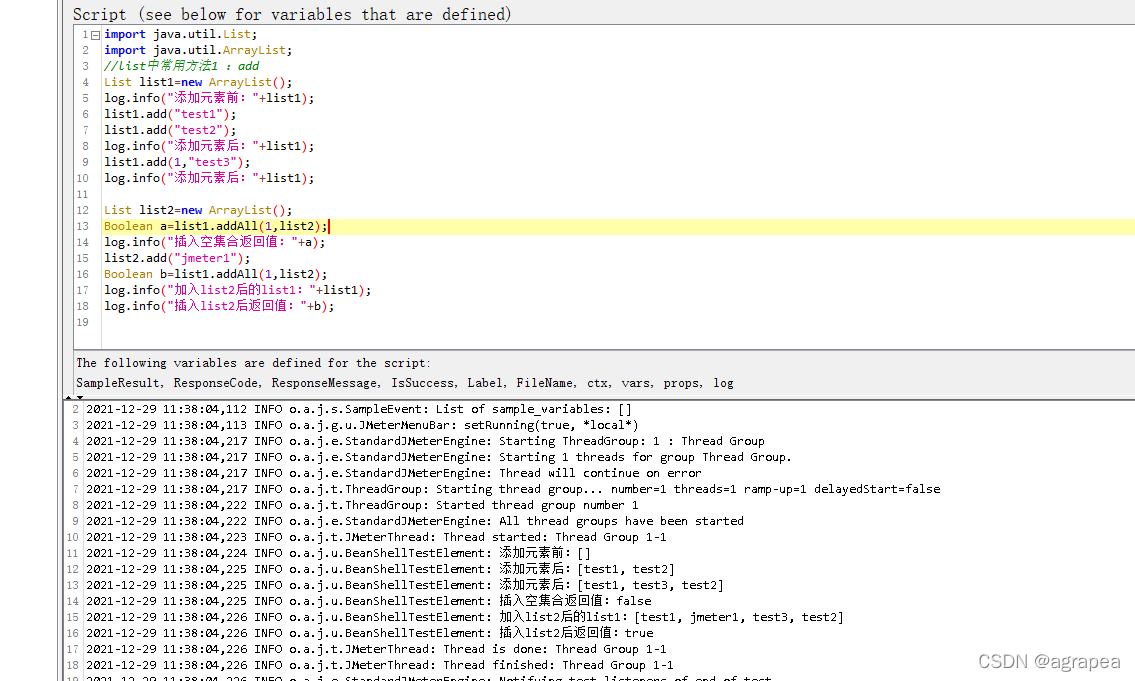This screenshot has height=681, width=1135.
Task: Click line 'List list2=new ArrayList();'
Action: point(198,210)
